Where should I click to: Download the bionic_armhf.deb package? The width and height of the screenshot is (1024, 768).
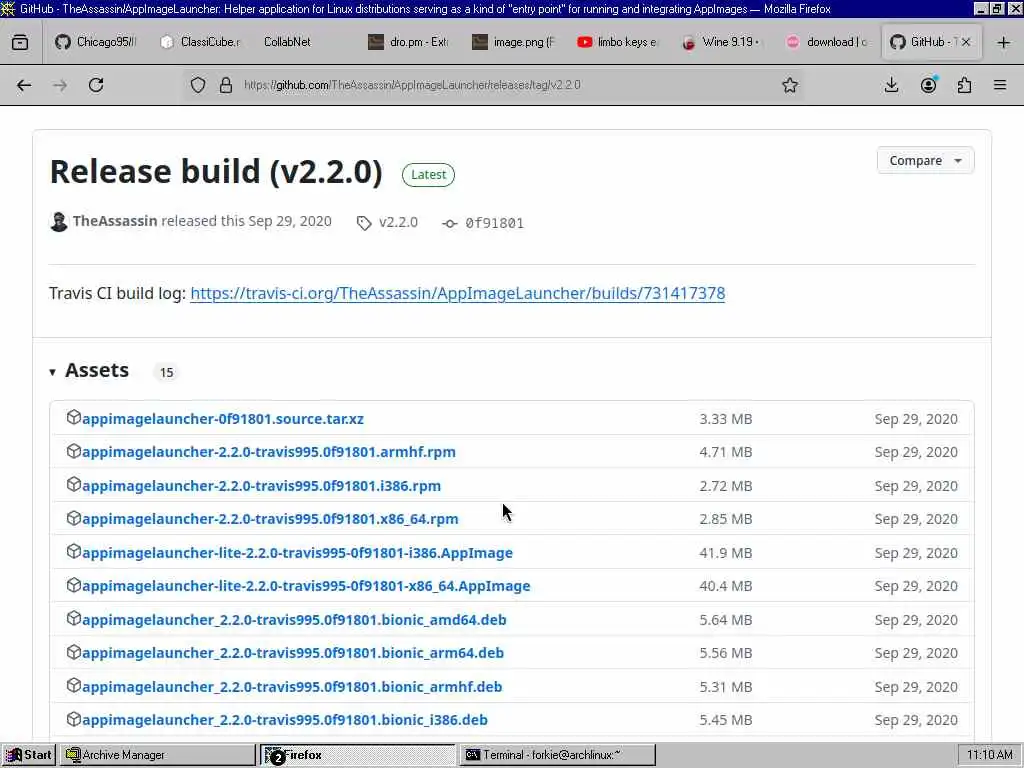(x=292, y=686)
